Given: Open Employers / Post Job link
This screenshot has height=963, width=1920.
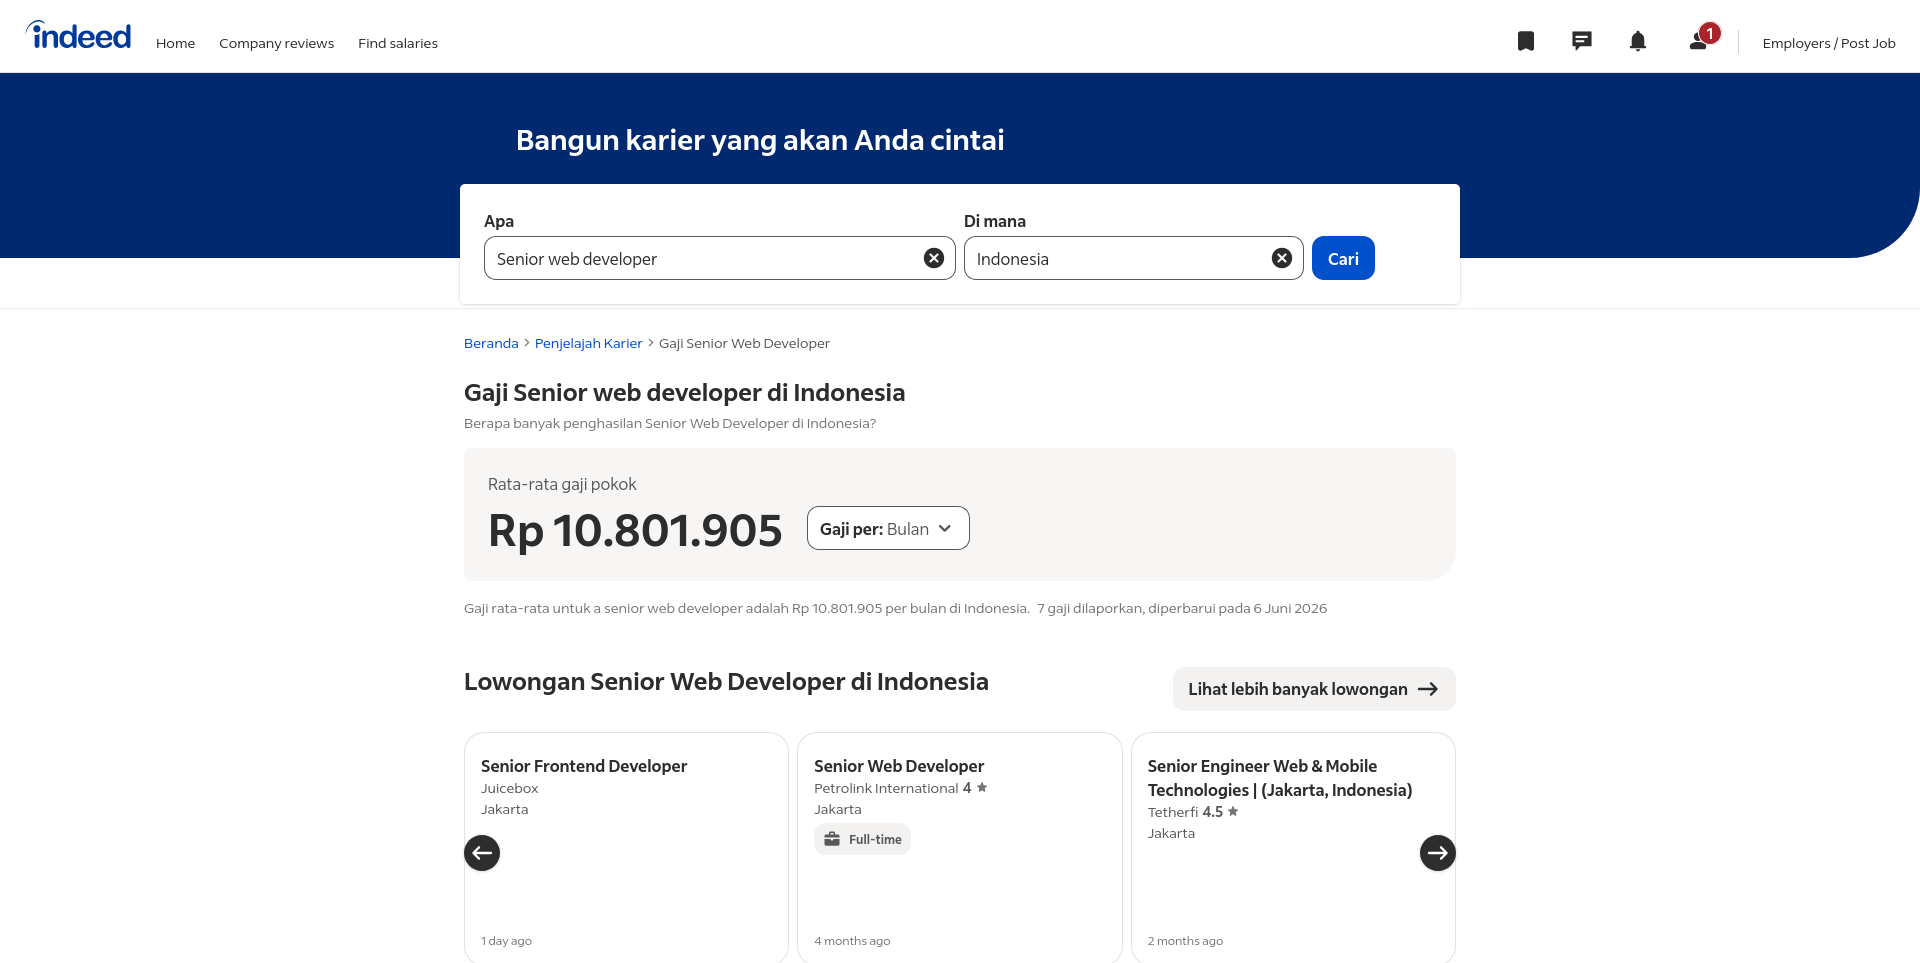Looking at the screenshot, I should tap(1829, 43).
